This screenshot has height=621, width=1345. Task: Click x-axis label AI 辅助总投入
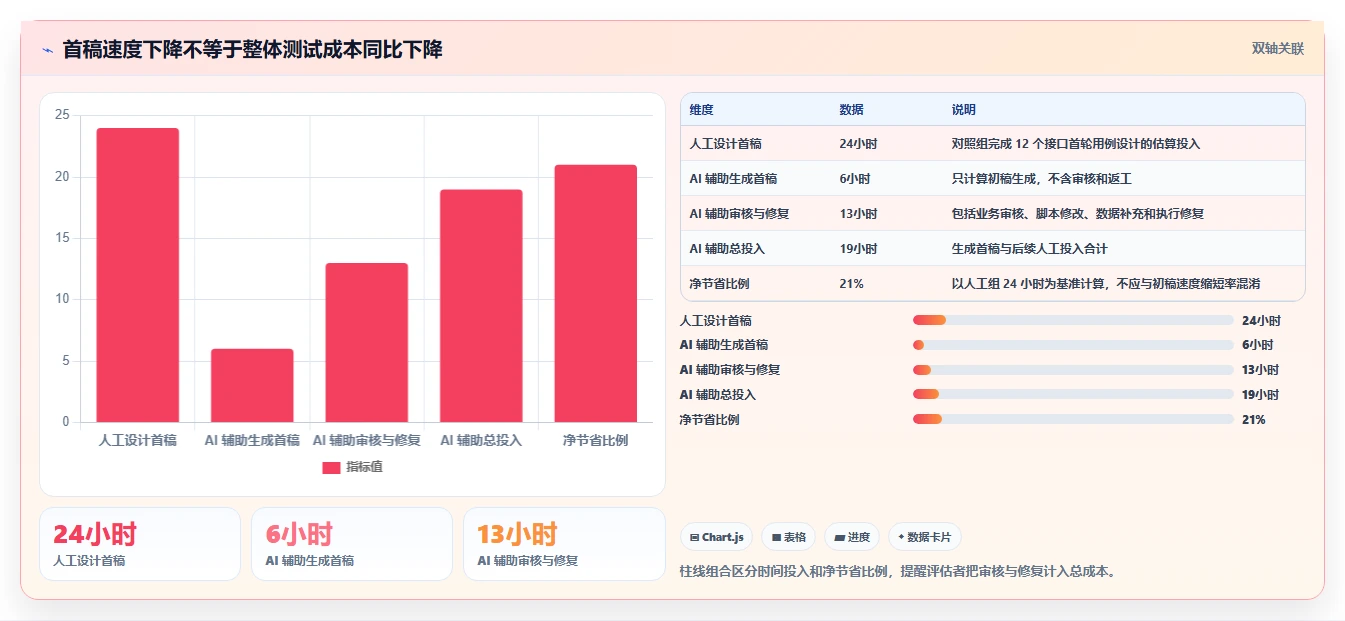481,440
